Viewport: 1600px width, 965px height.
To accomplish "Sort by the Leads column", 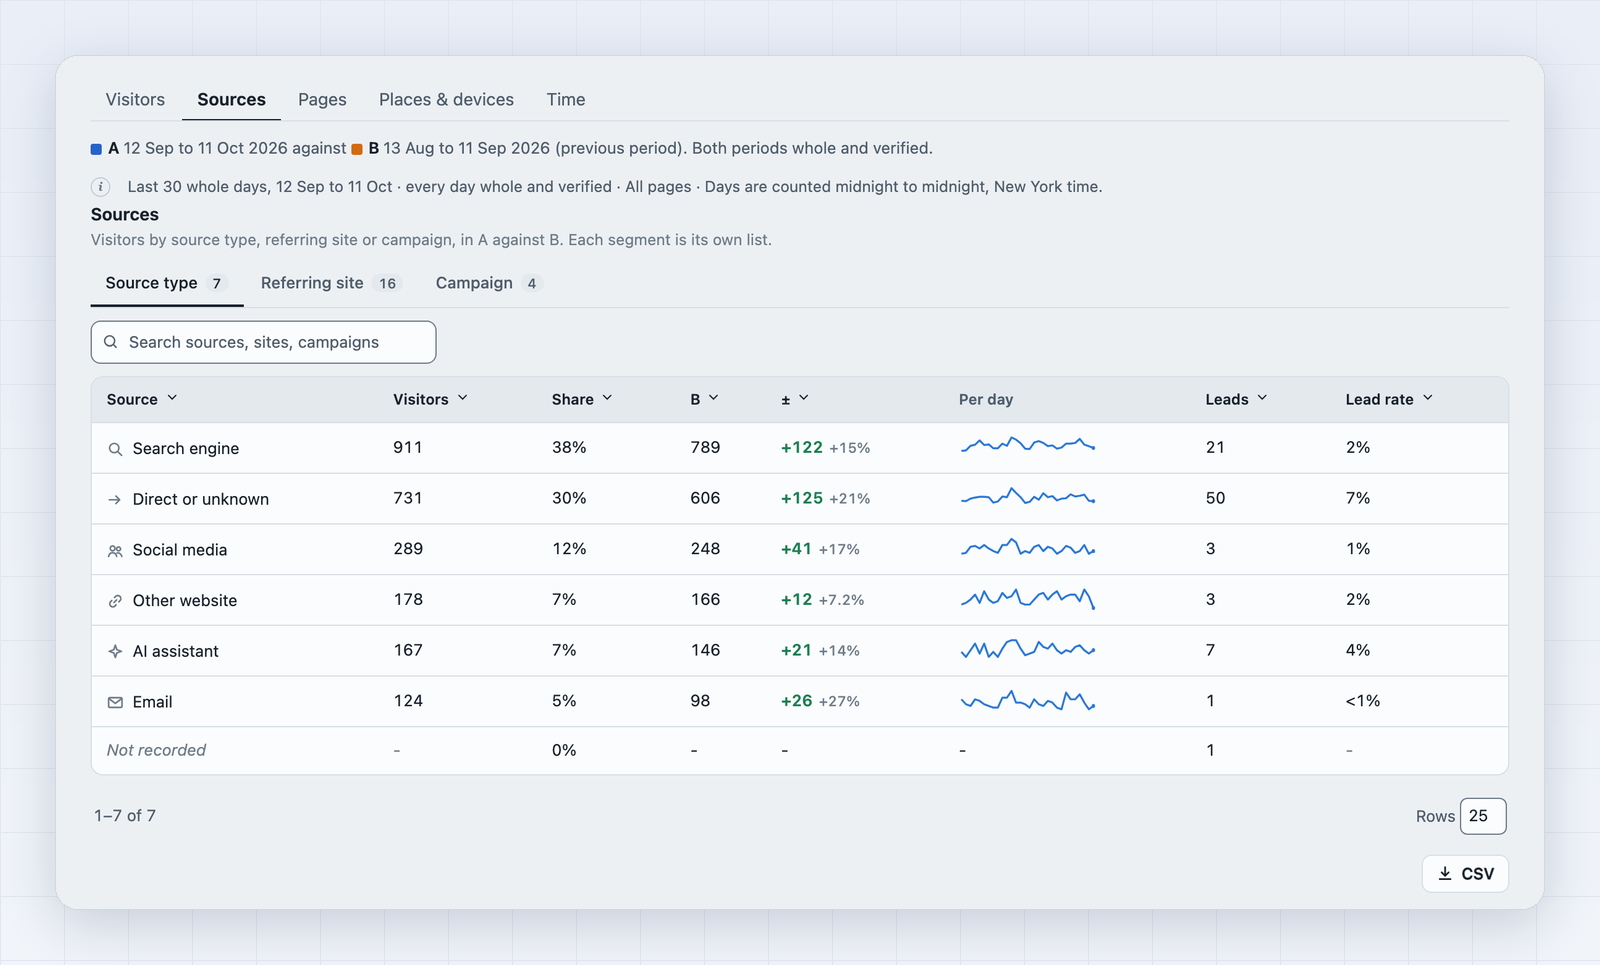I will (1236, 399).
